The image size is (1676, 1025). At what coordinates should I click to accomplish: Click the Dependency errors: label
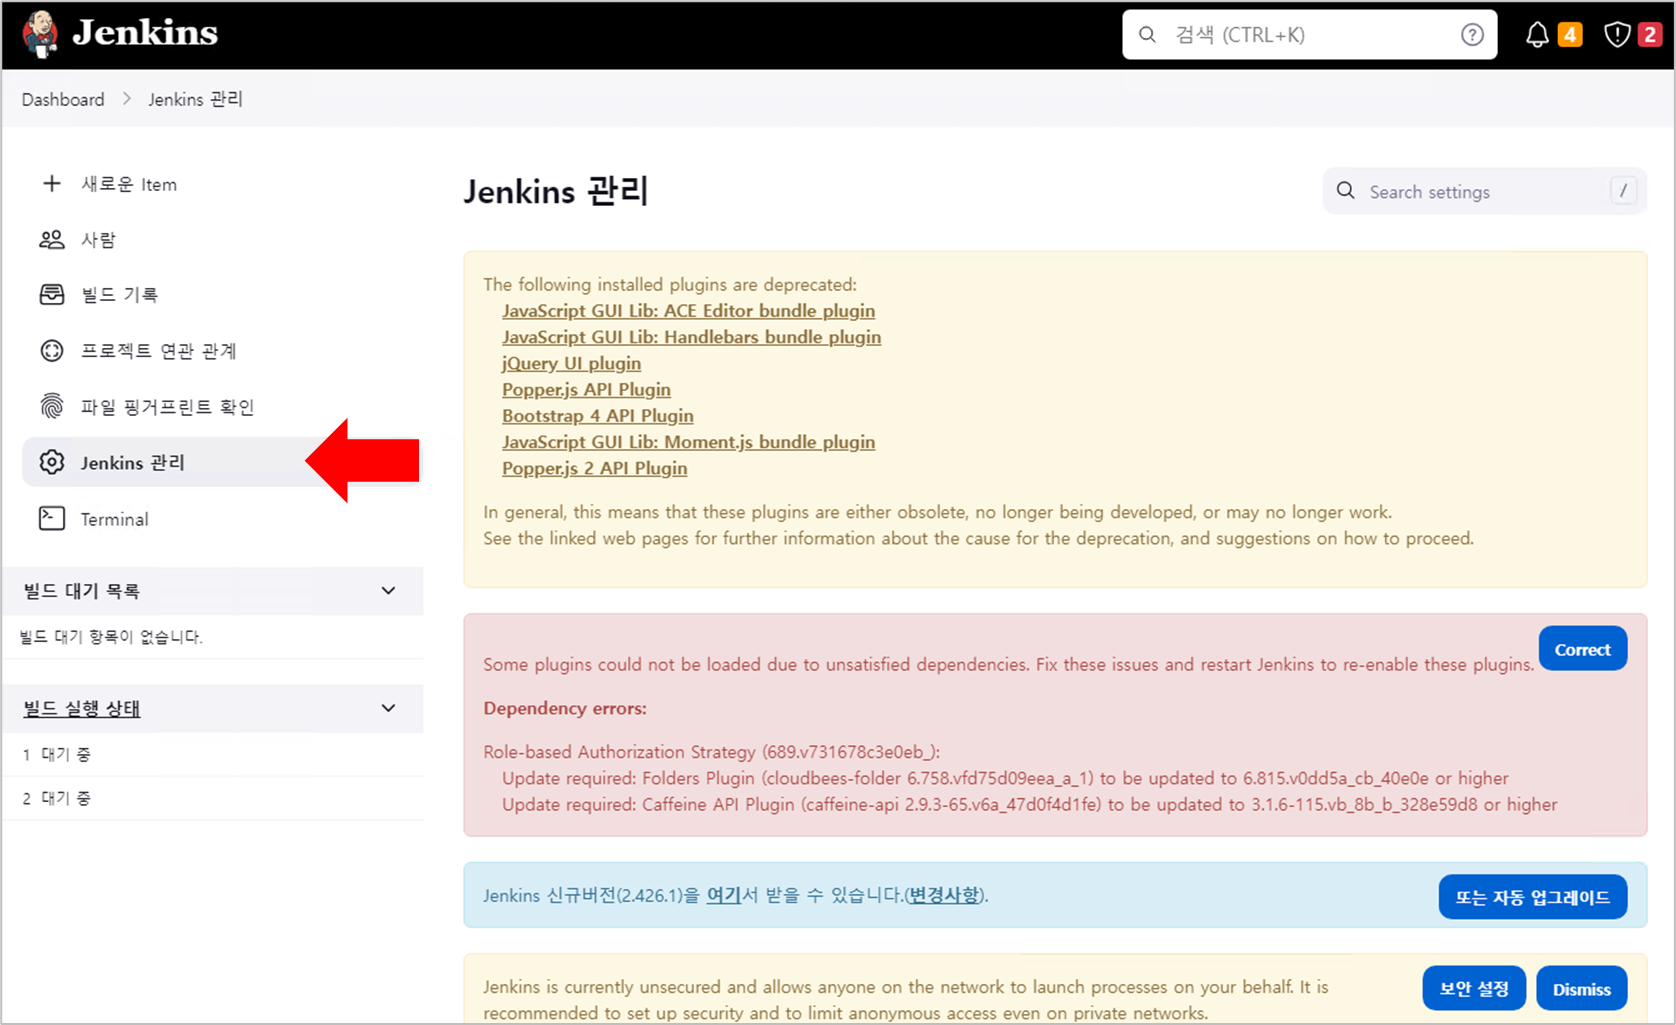click(x=565, y=708)
